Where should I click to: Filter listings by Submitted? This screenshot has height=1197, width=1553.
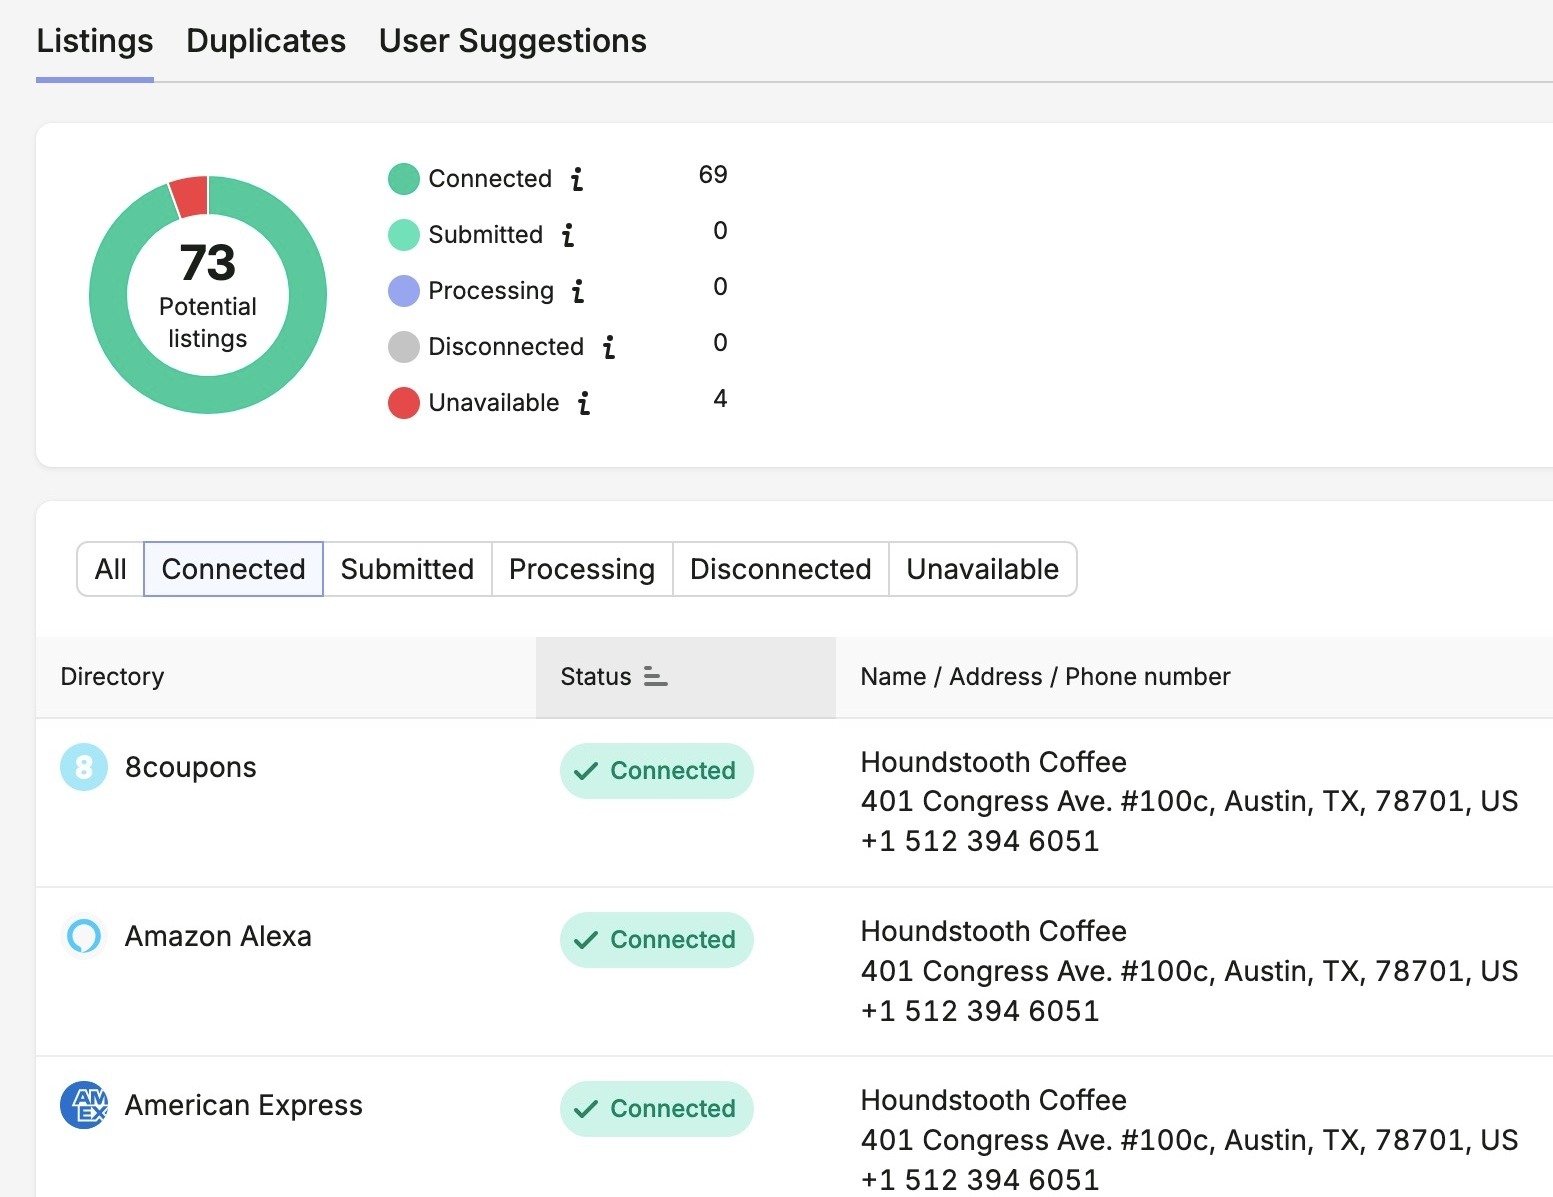point(407,569)
